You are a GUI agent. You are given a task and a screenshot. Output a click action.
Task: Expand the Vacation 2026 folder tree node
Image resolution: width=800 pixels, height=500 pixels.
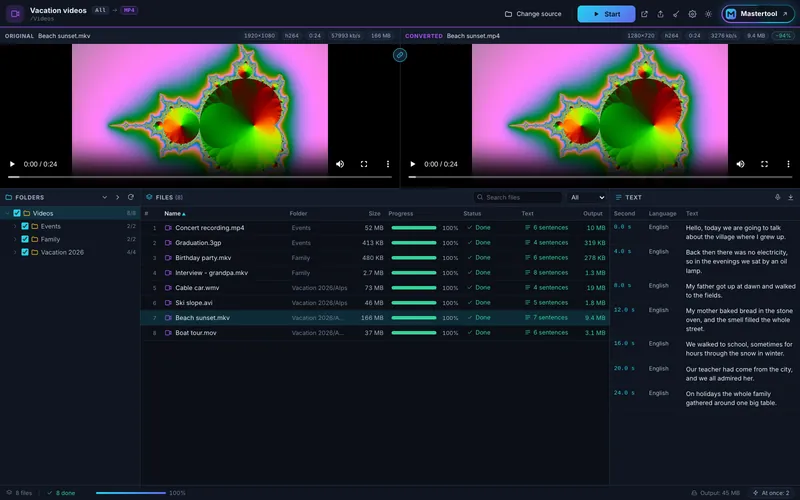[15, 252]
